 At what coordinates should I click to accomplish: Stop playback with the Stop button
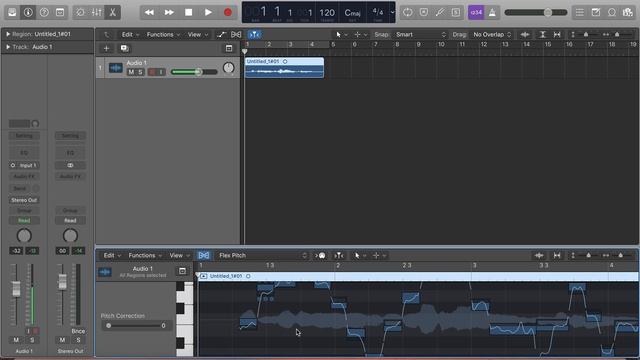[x=189, y=12]
